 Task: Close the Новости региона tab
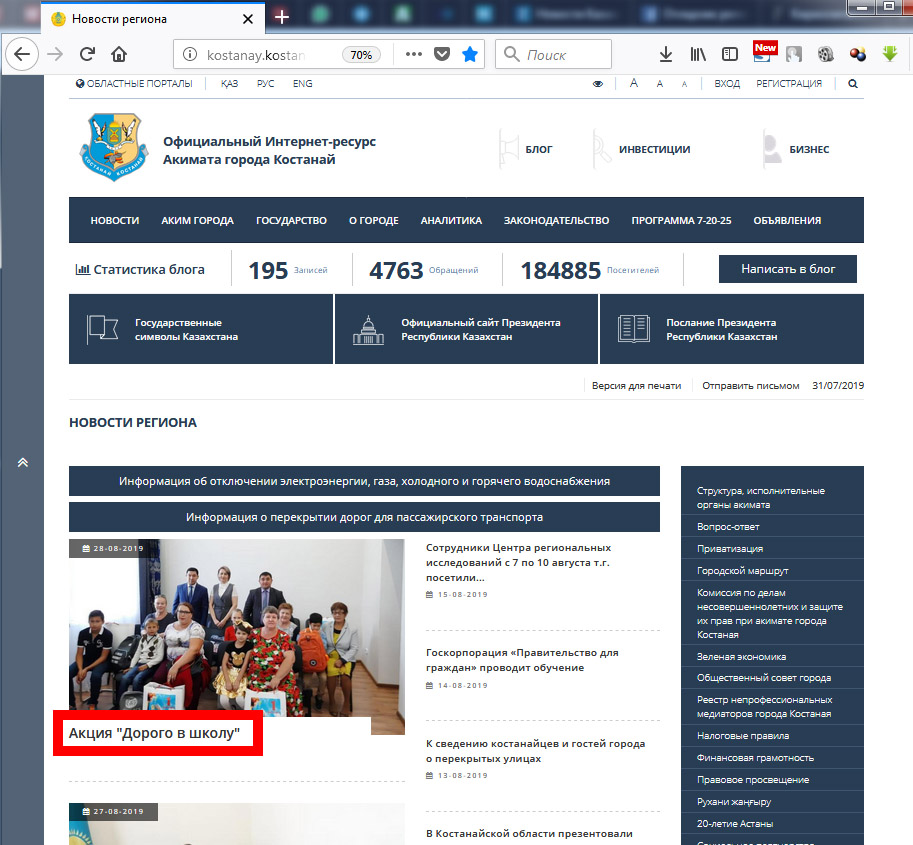pyautogui.click(x=247, y=19)
